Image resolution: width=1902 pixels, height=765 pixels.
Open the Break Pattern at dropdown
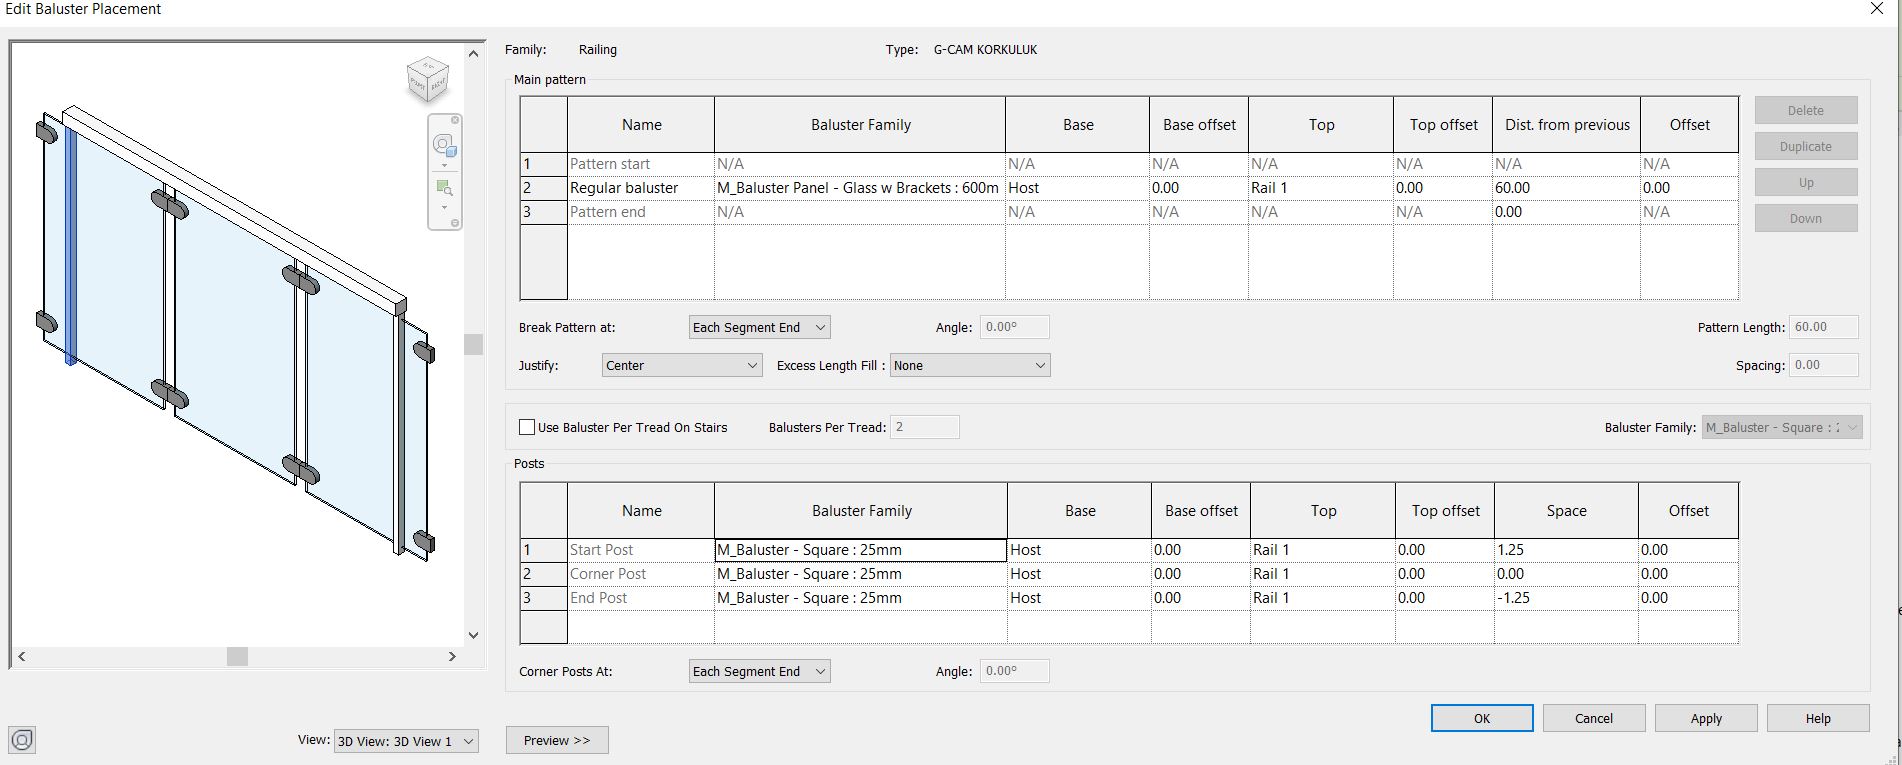pyautogui.click(x=760, y=327)
